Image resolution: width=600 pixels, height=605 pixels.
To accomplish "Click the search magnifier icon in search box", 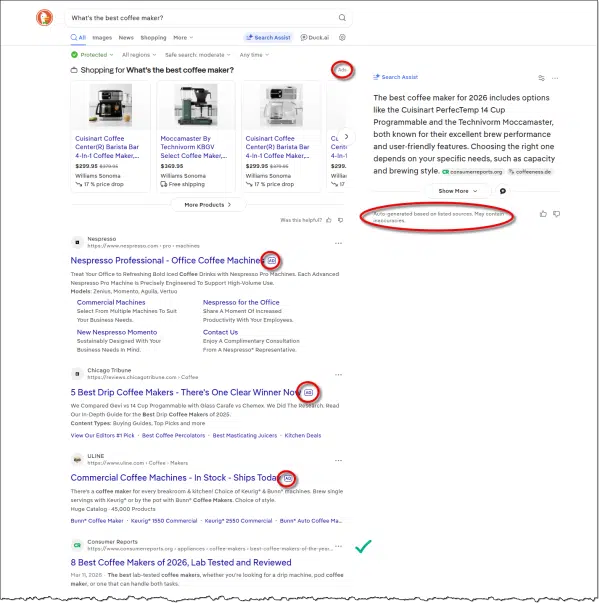I will tap(342, 18).
